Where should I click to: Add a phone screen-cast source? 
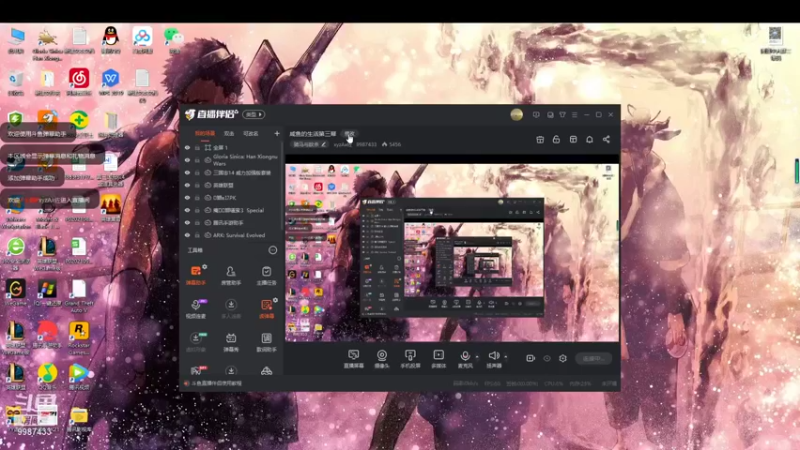(x=410, y=359)
